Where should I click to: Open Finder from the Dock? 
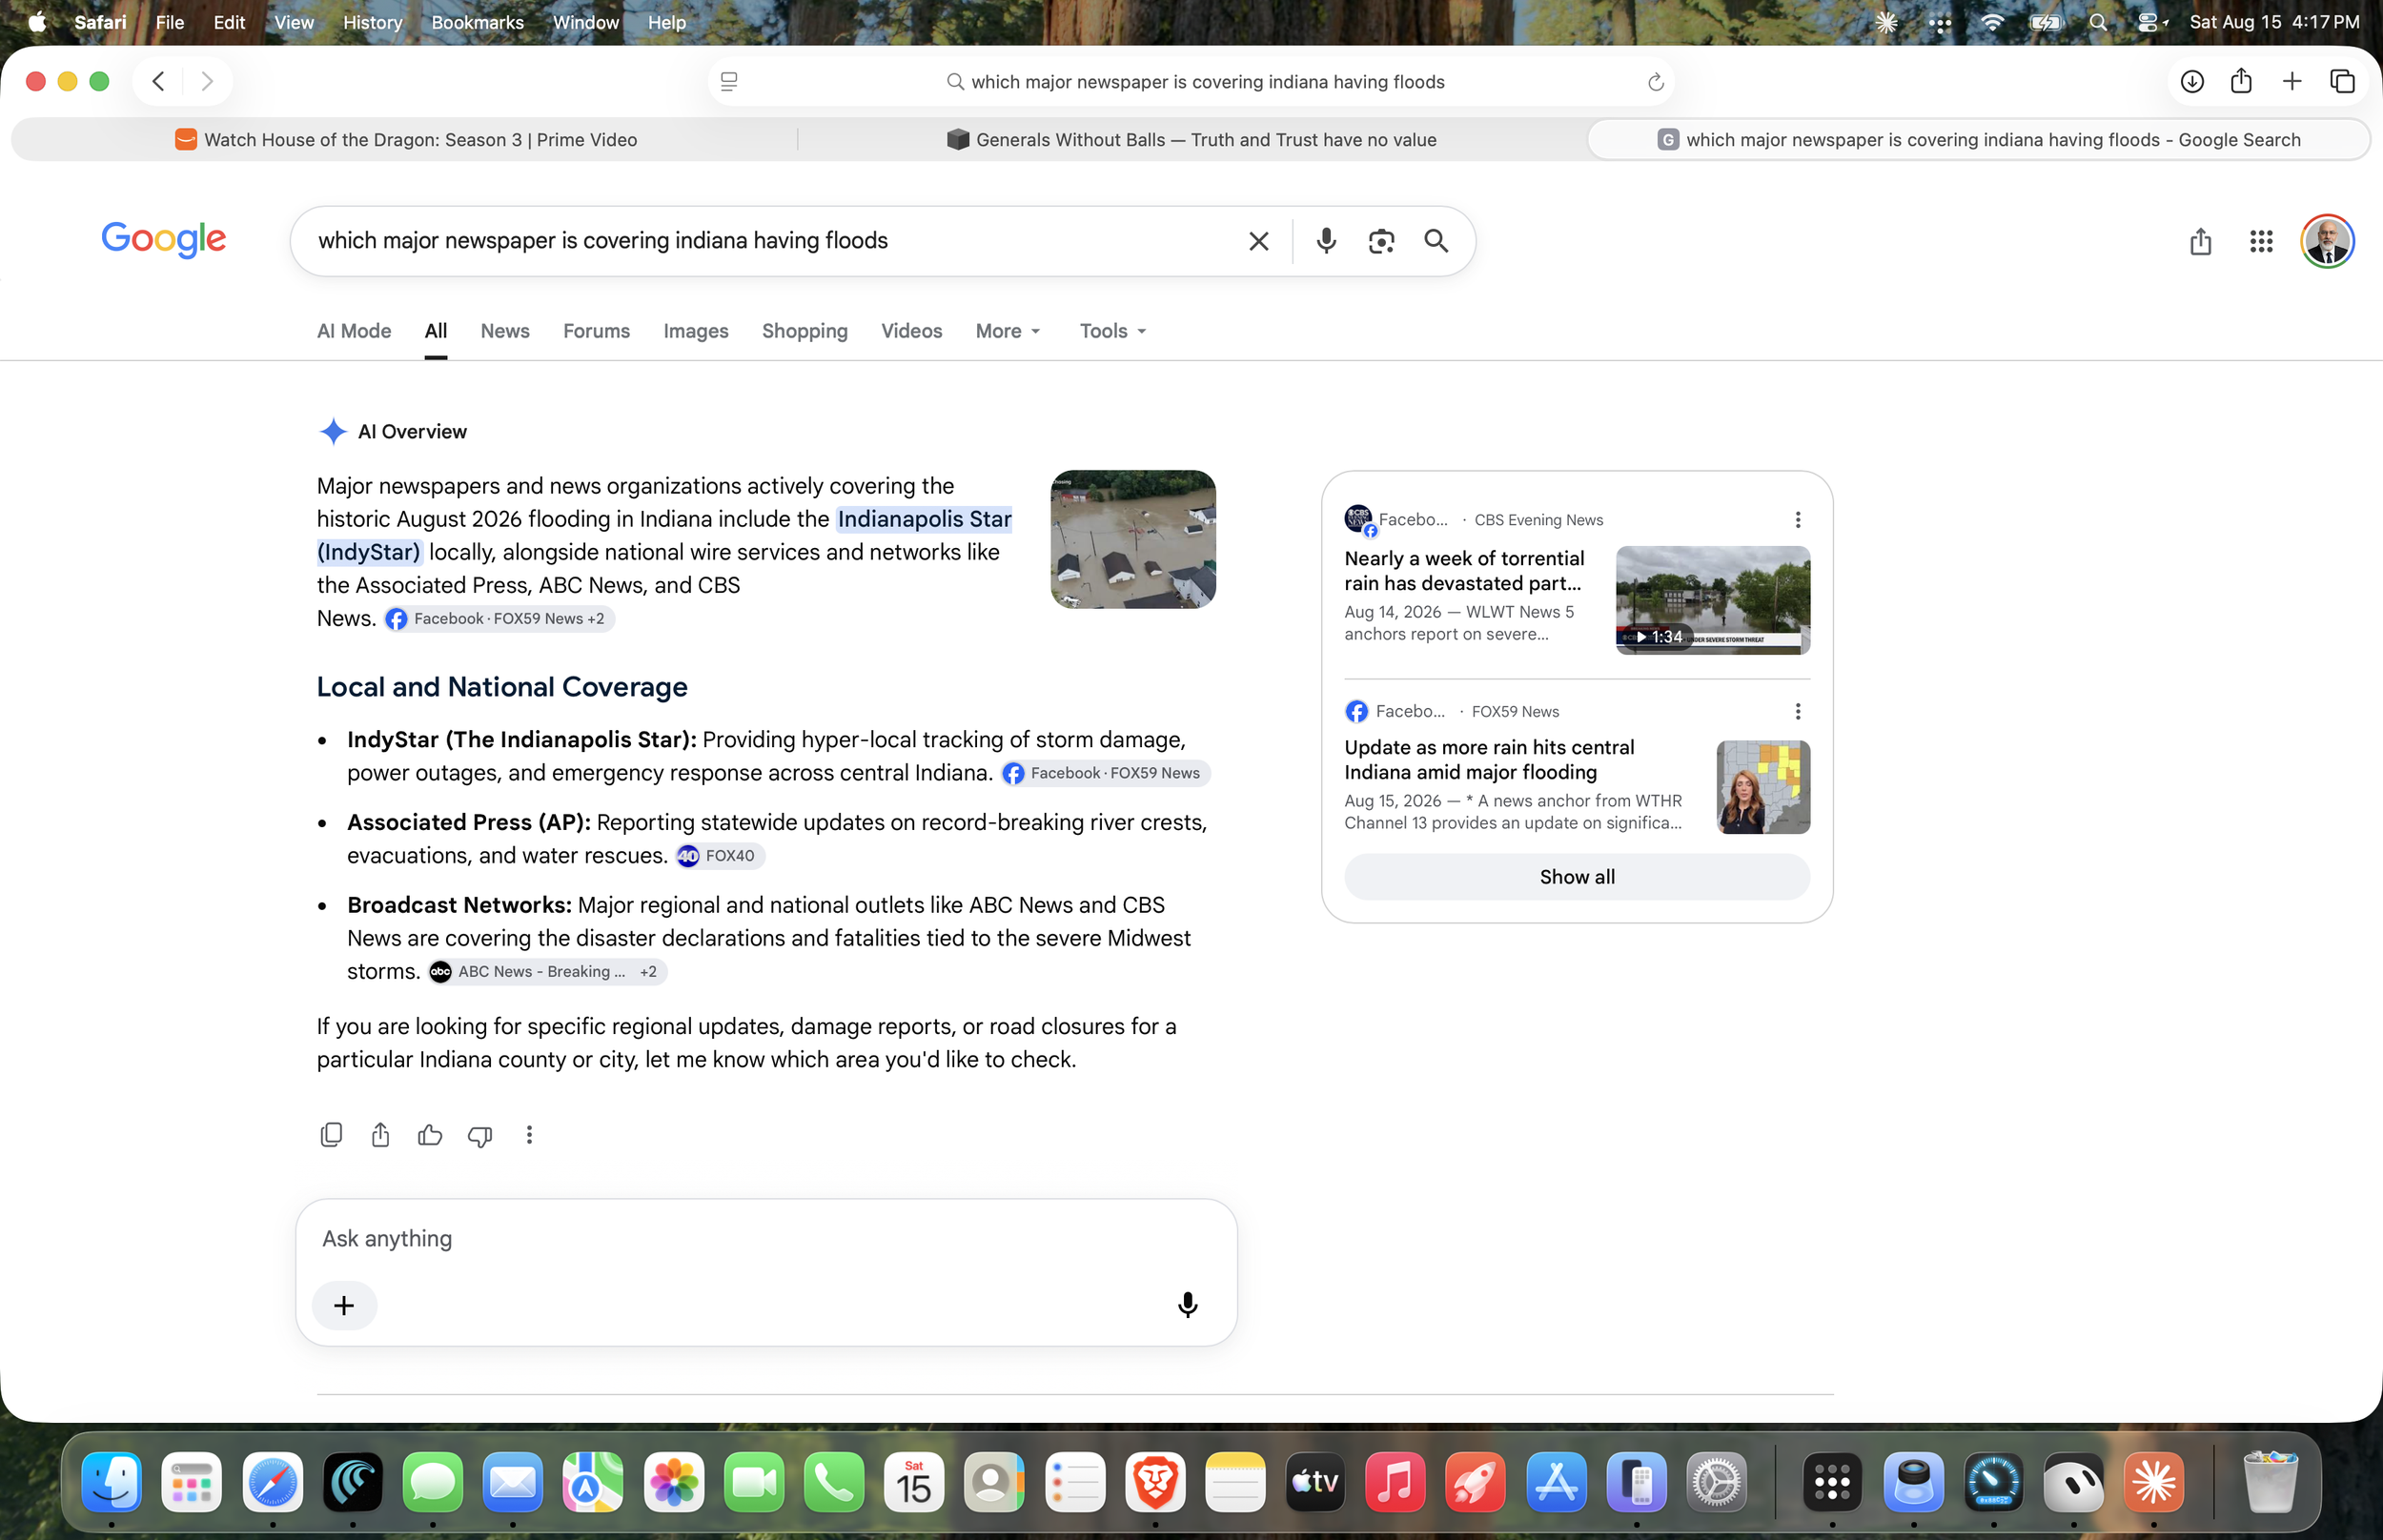[x=112, y=1482]
